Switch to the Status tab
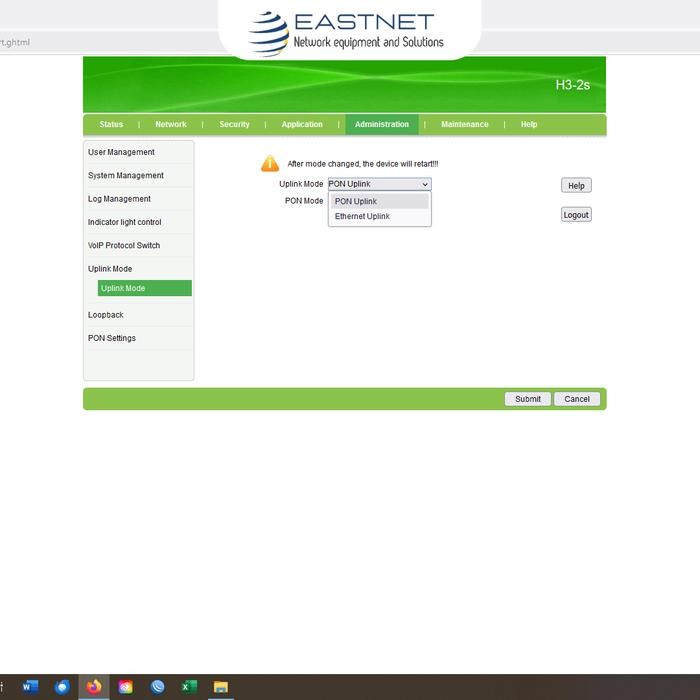Image resolution: width=700 pixels, height=700 pixels. click(x=111, y=125)
